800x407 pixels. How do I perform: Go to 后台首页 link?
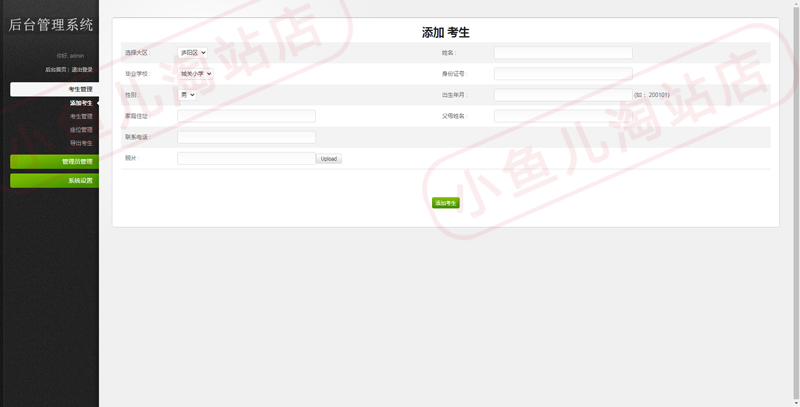coord(56,69)
